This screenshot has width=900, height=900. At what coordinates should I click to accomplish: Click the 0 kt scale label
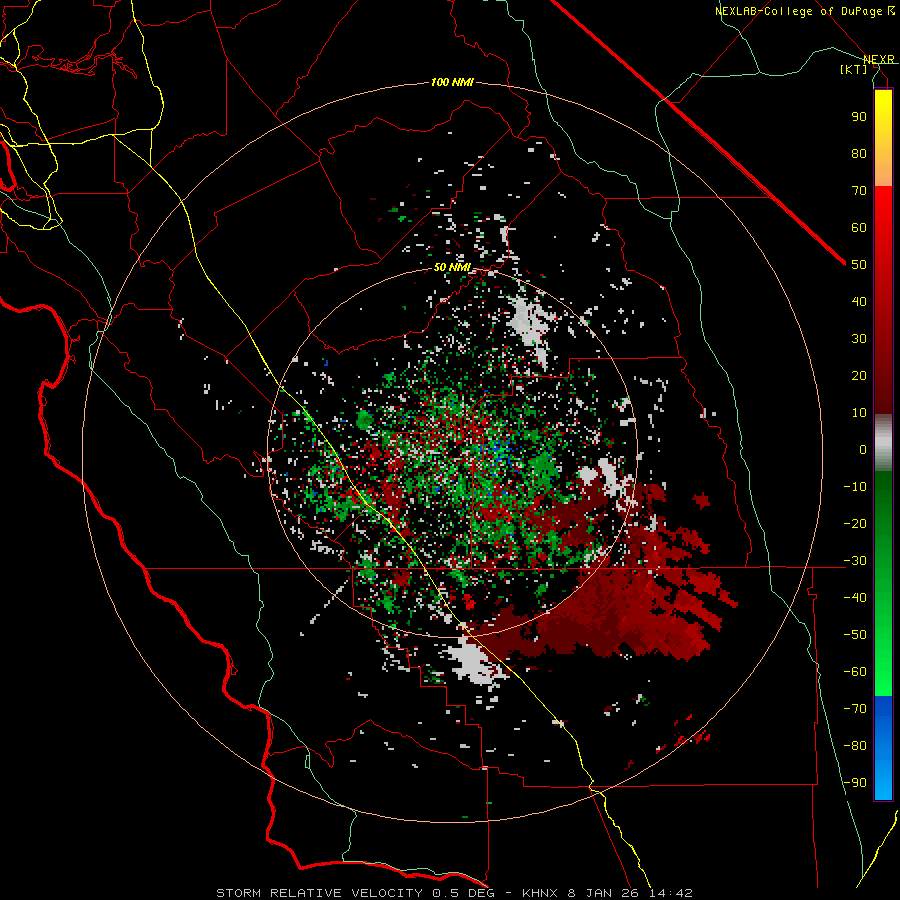pyautogui.click(x=863, y=449)
